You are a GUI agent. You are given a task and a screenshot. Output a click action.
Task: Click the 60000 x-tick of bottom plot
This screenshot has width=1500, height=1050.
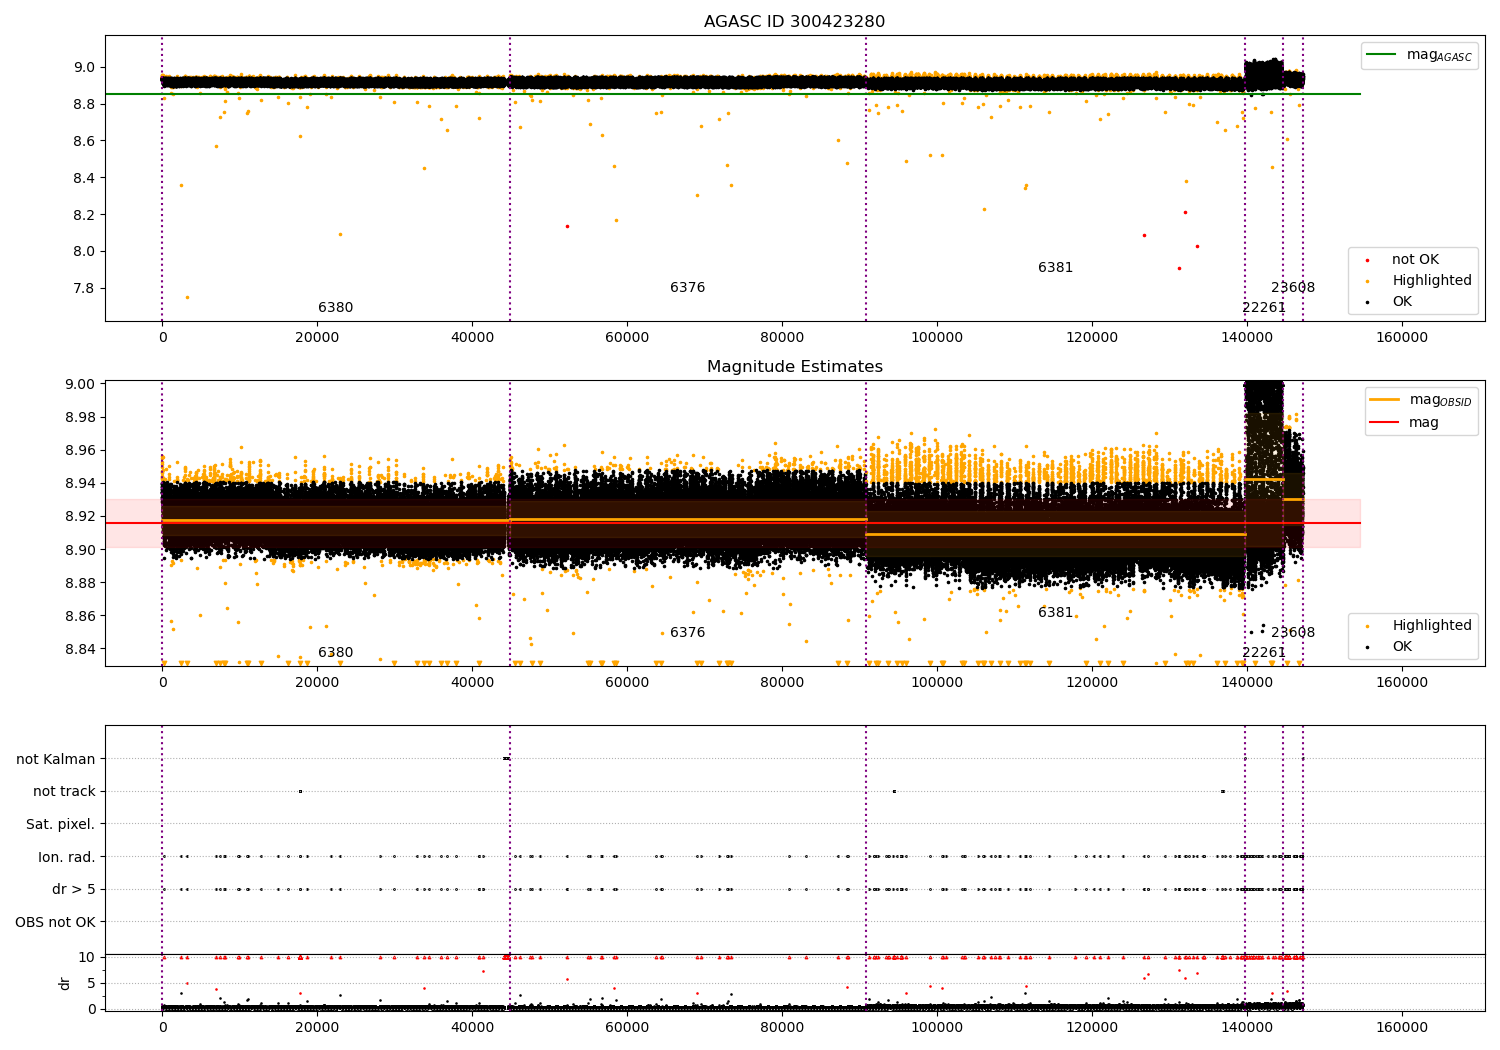tap(627, 1027)
